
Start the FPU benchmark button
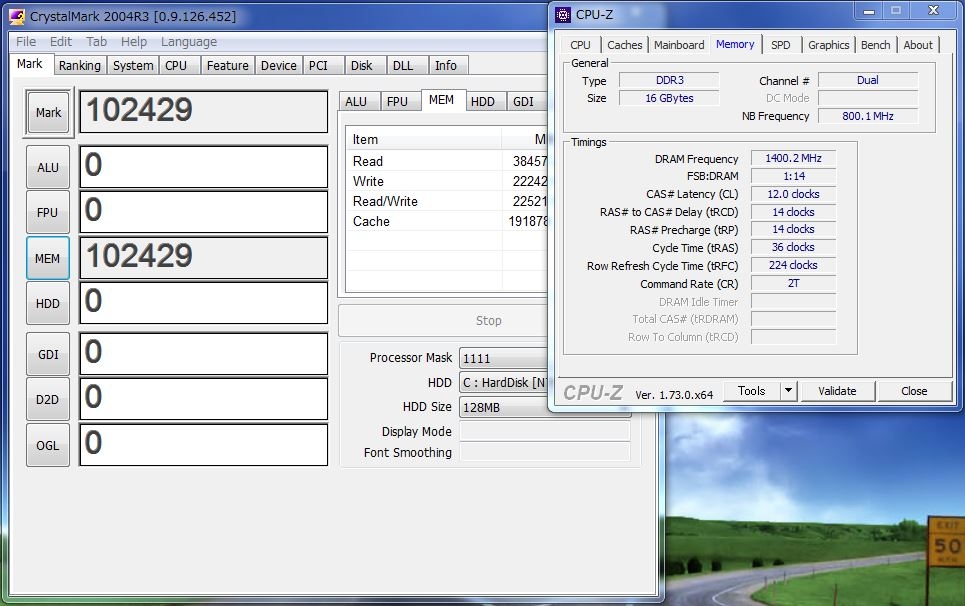(x=48, y=212)
